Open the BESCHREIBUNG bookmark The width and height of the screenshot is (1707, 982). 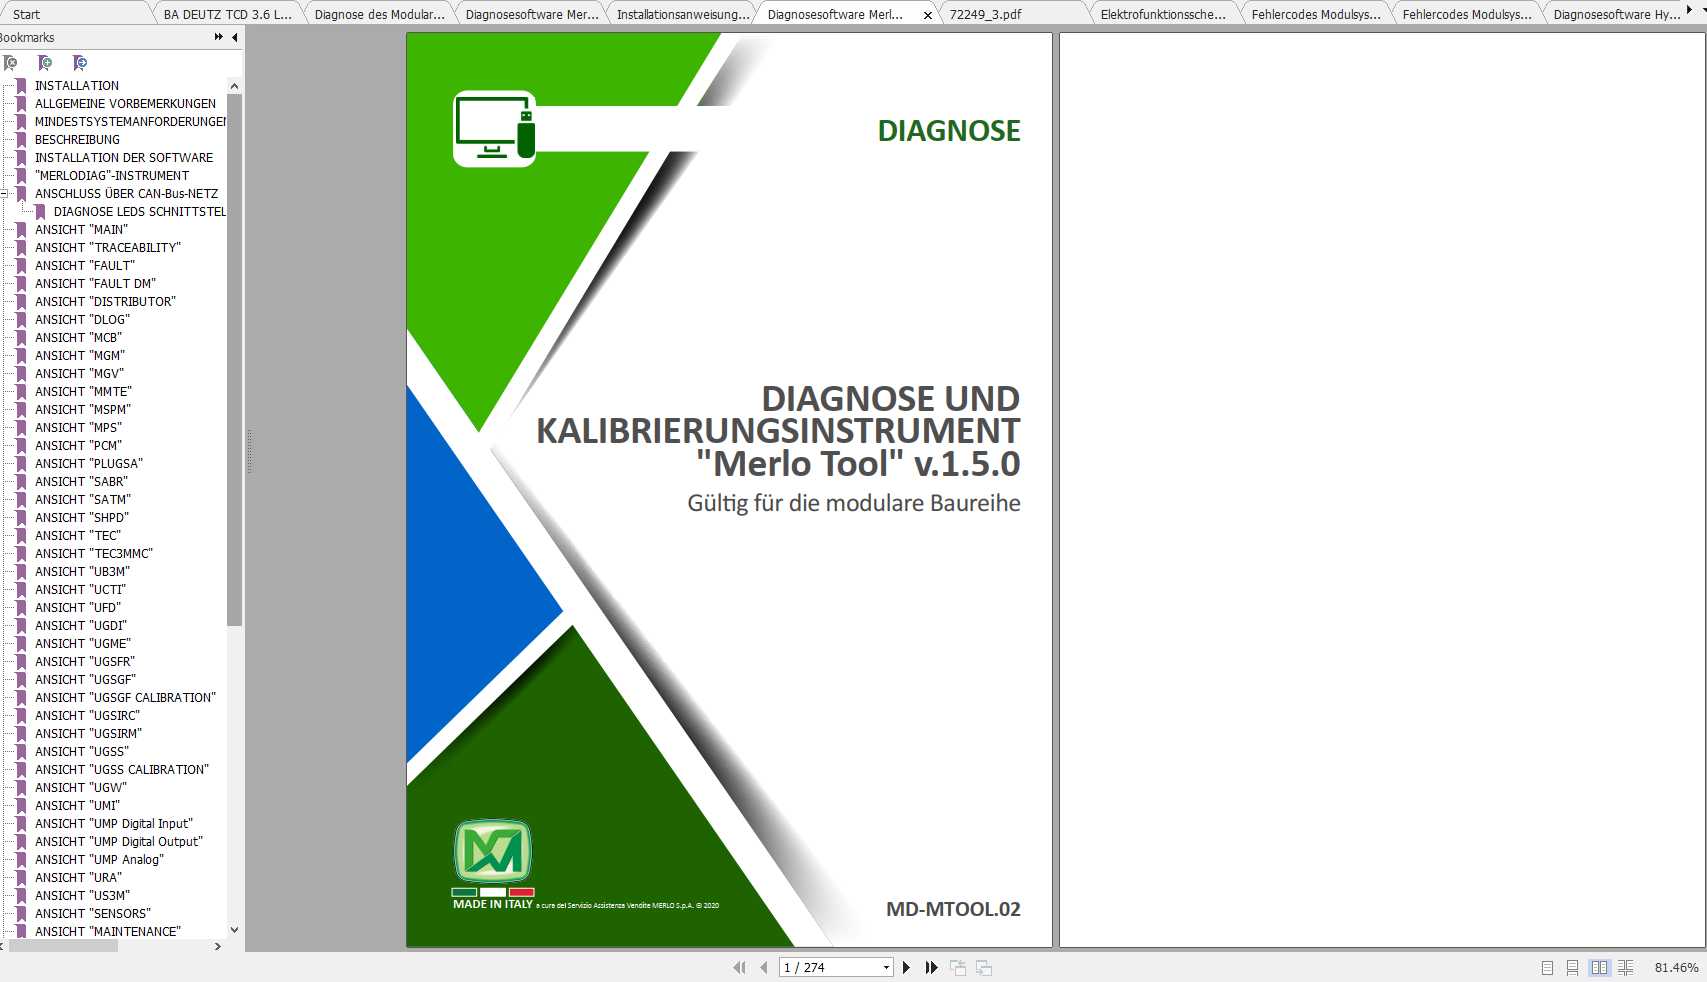(77, 139)
